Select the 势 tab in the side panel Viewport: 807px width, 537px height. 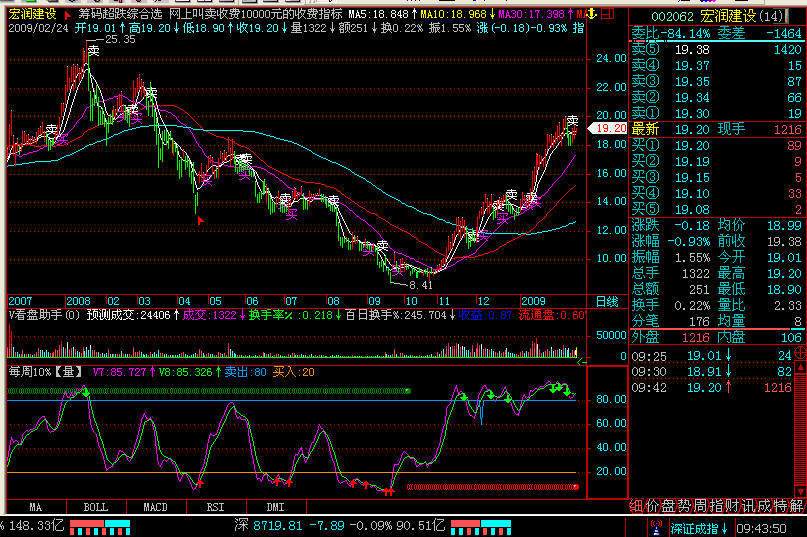(x=684, y=506)
